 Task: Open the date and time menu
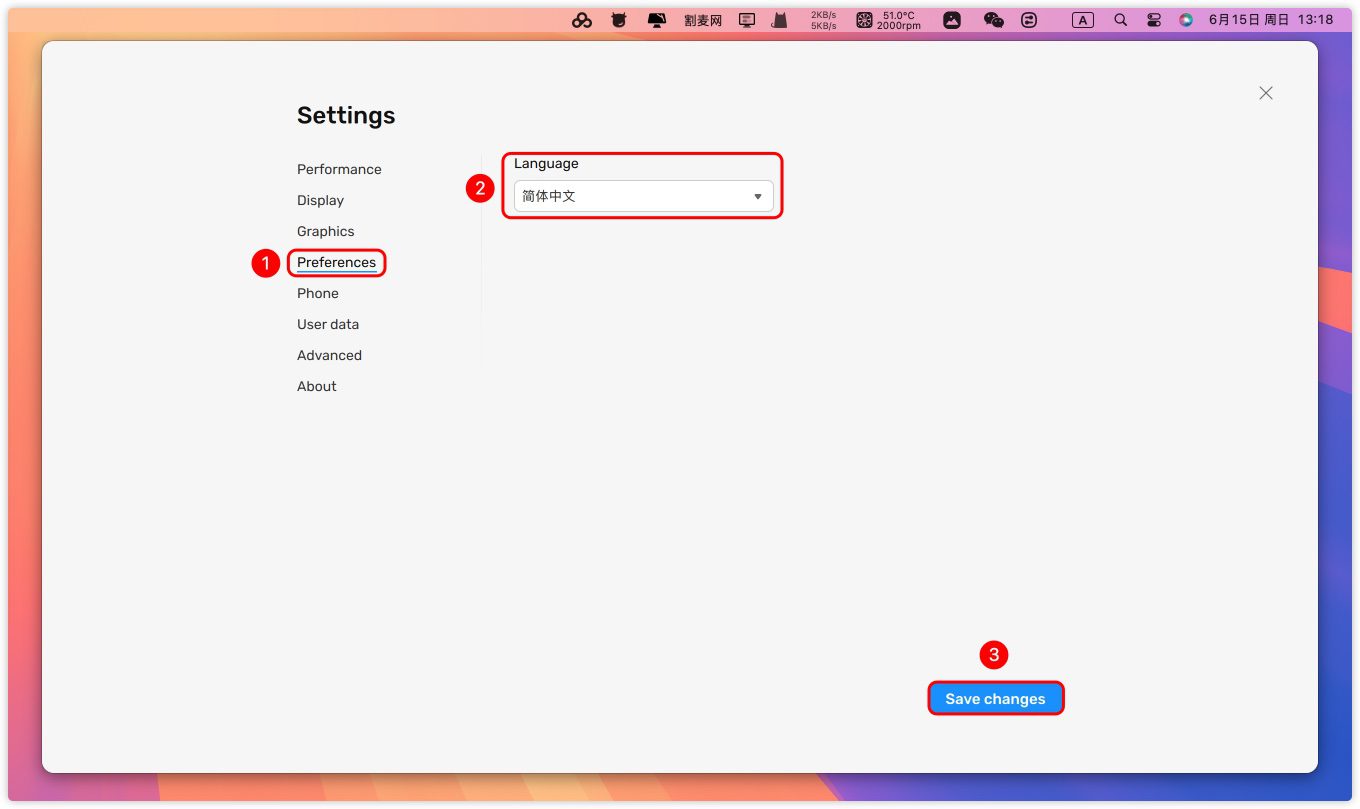pos(1270,20)
